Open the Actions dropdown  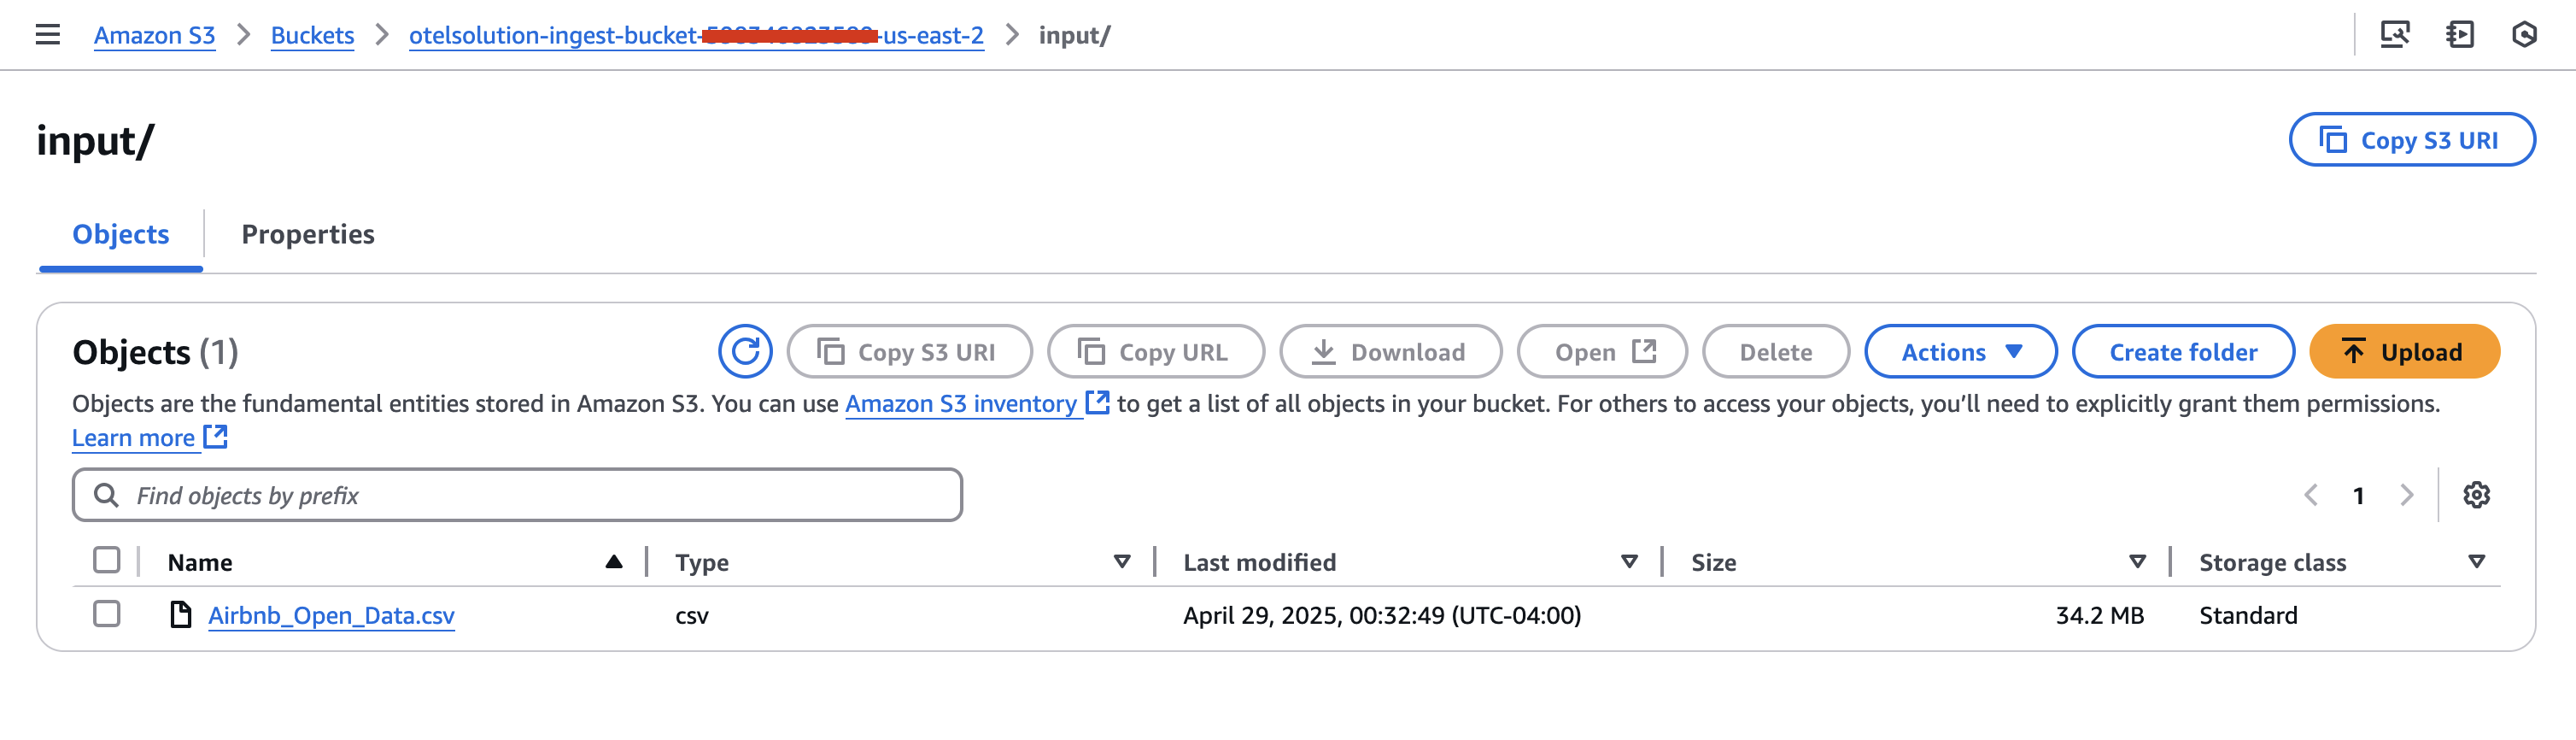[1960, 352]
